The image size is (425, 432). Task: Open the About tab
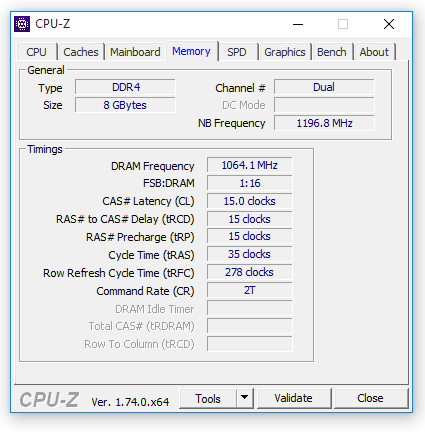[374, 52]
